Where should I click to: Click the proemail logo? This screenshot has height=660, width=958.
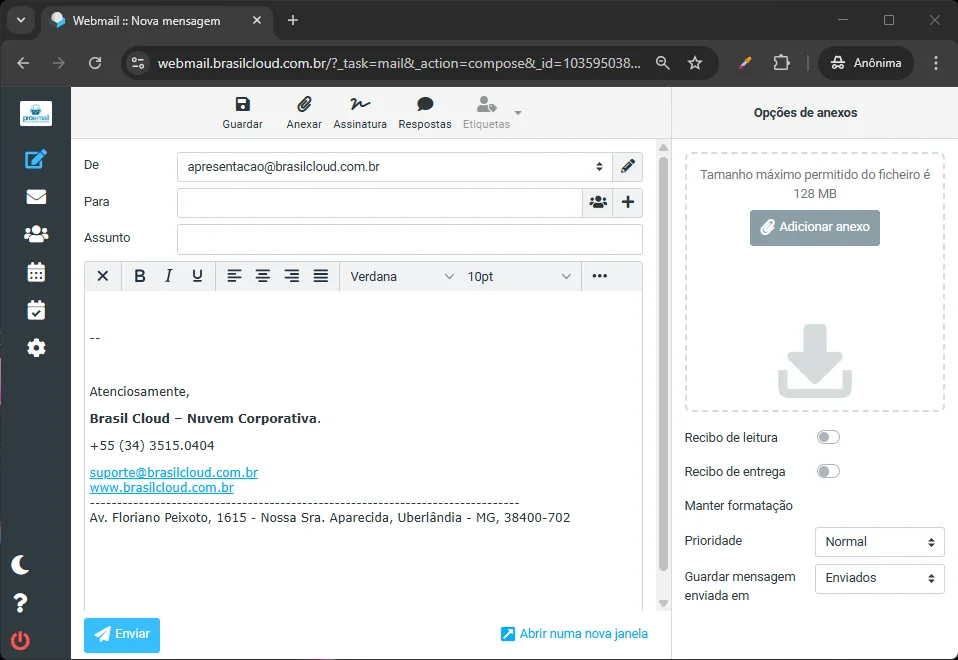36,114
